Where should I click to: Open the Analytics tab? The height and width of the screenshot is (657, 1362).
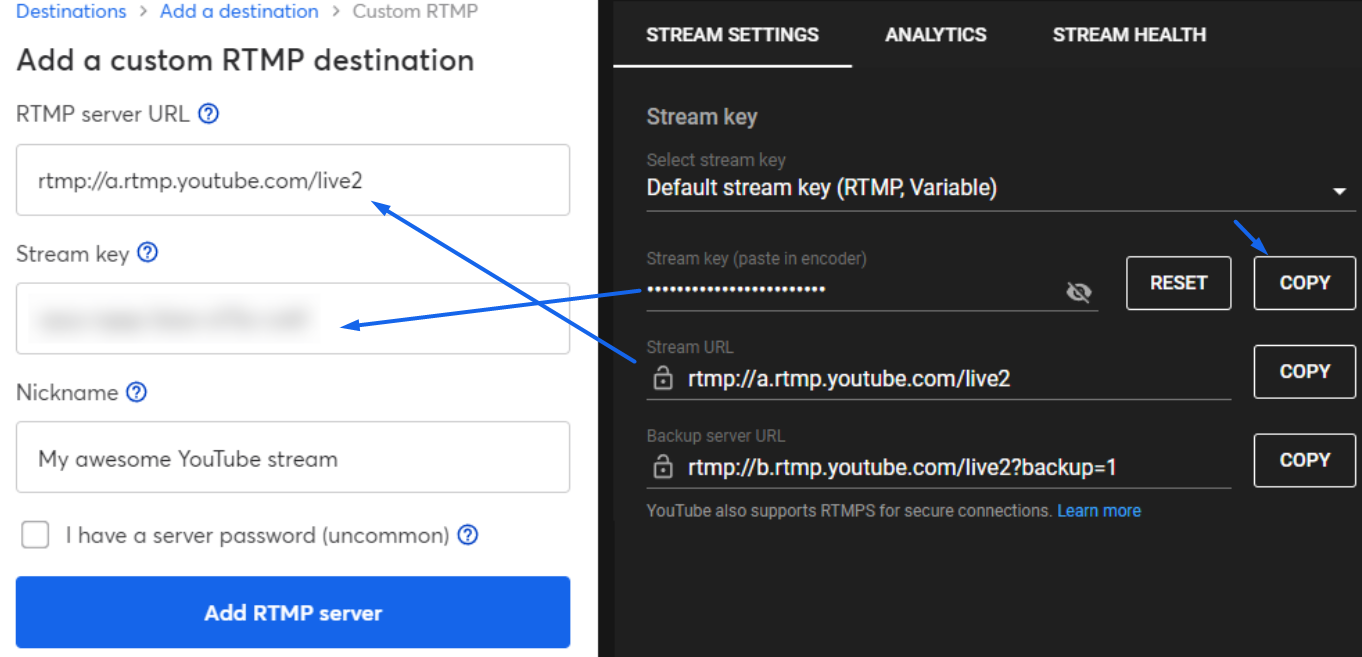pos(935,35)
